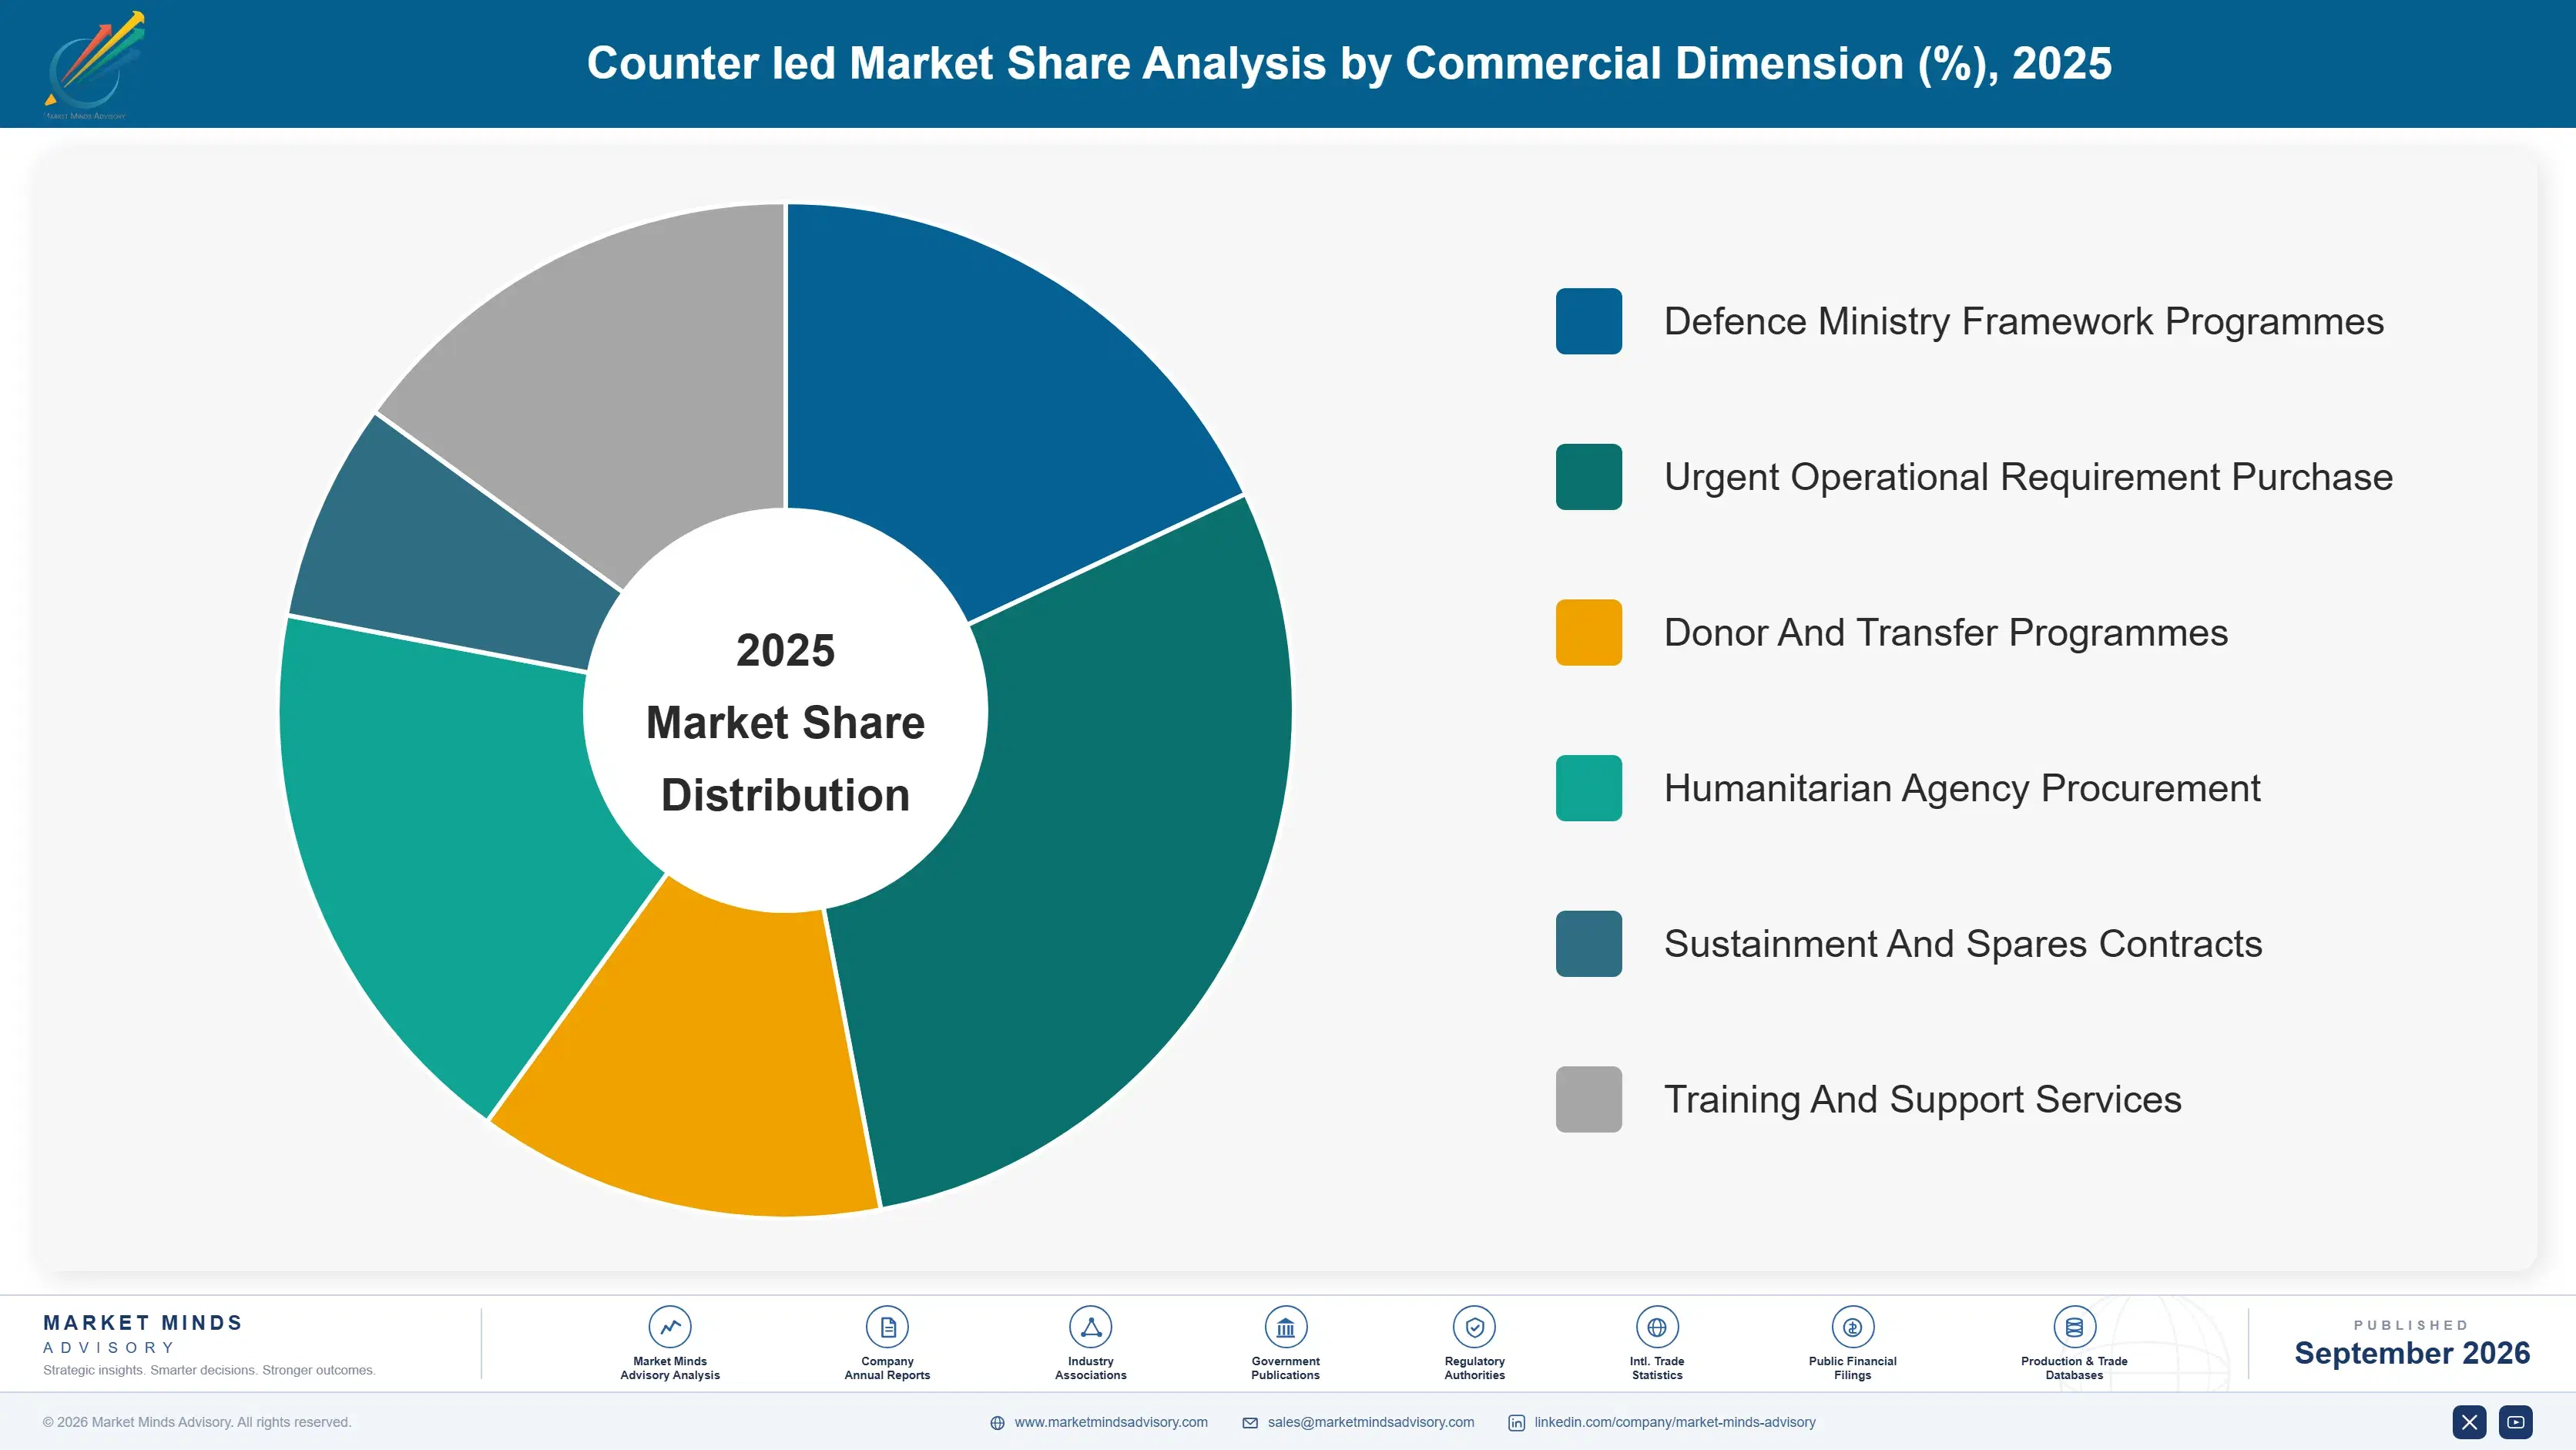Click the Government Publications building icon
2576x1450 pixels.
point(1285,1327)
